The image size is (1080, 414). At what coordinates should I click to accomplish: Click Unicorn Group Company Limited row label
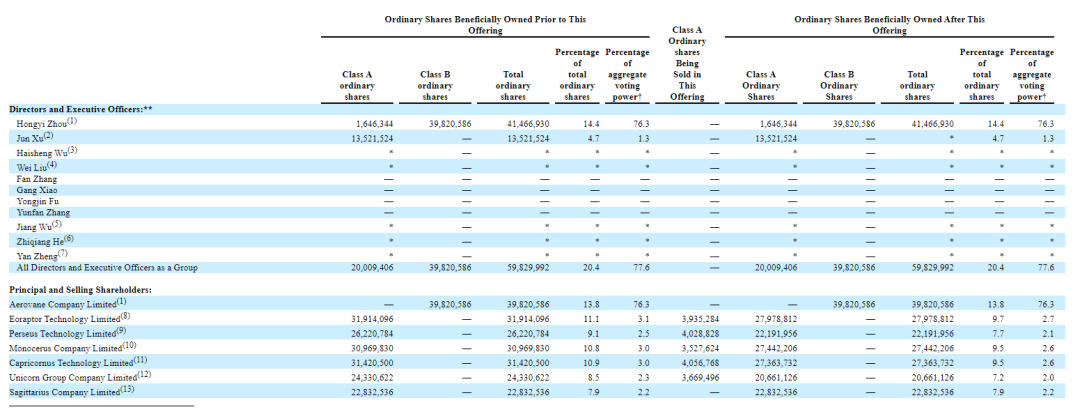tap(79, 377)
